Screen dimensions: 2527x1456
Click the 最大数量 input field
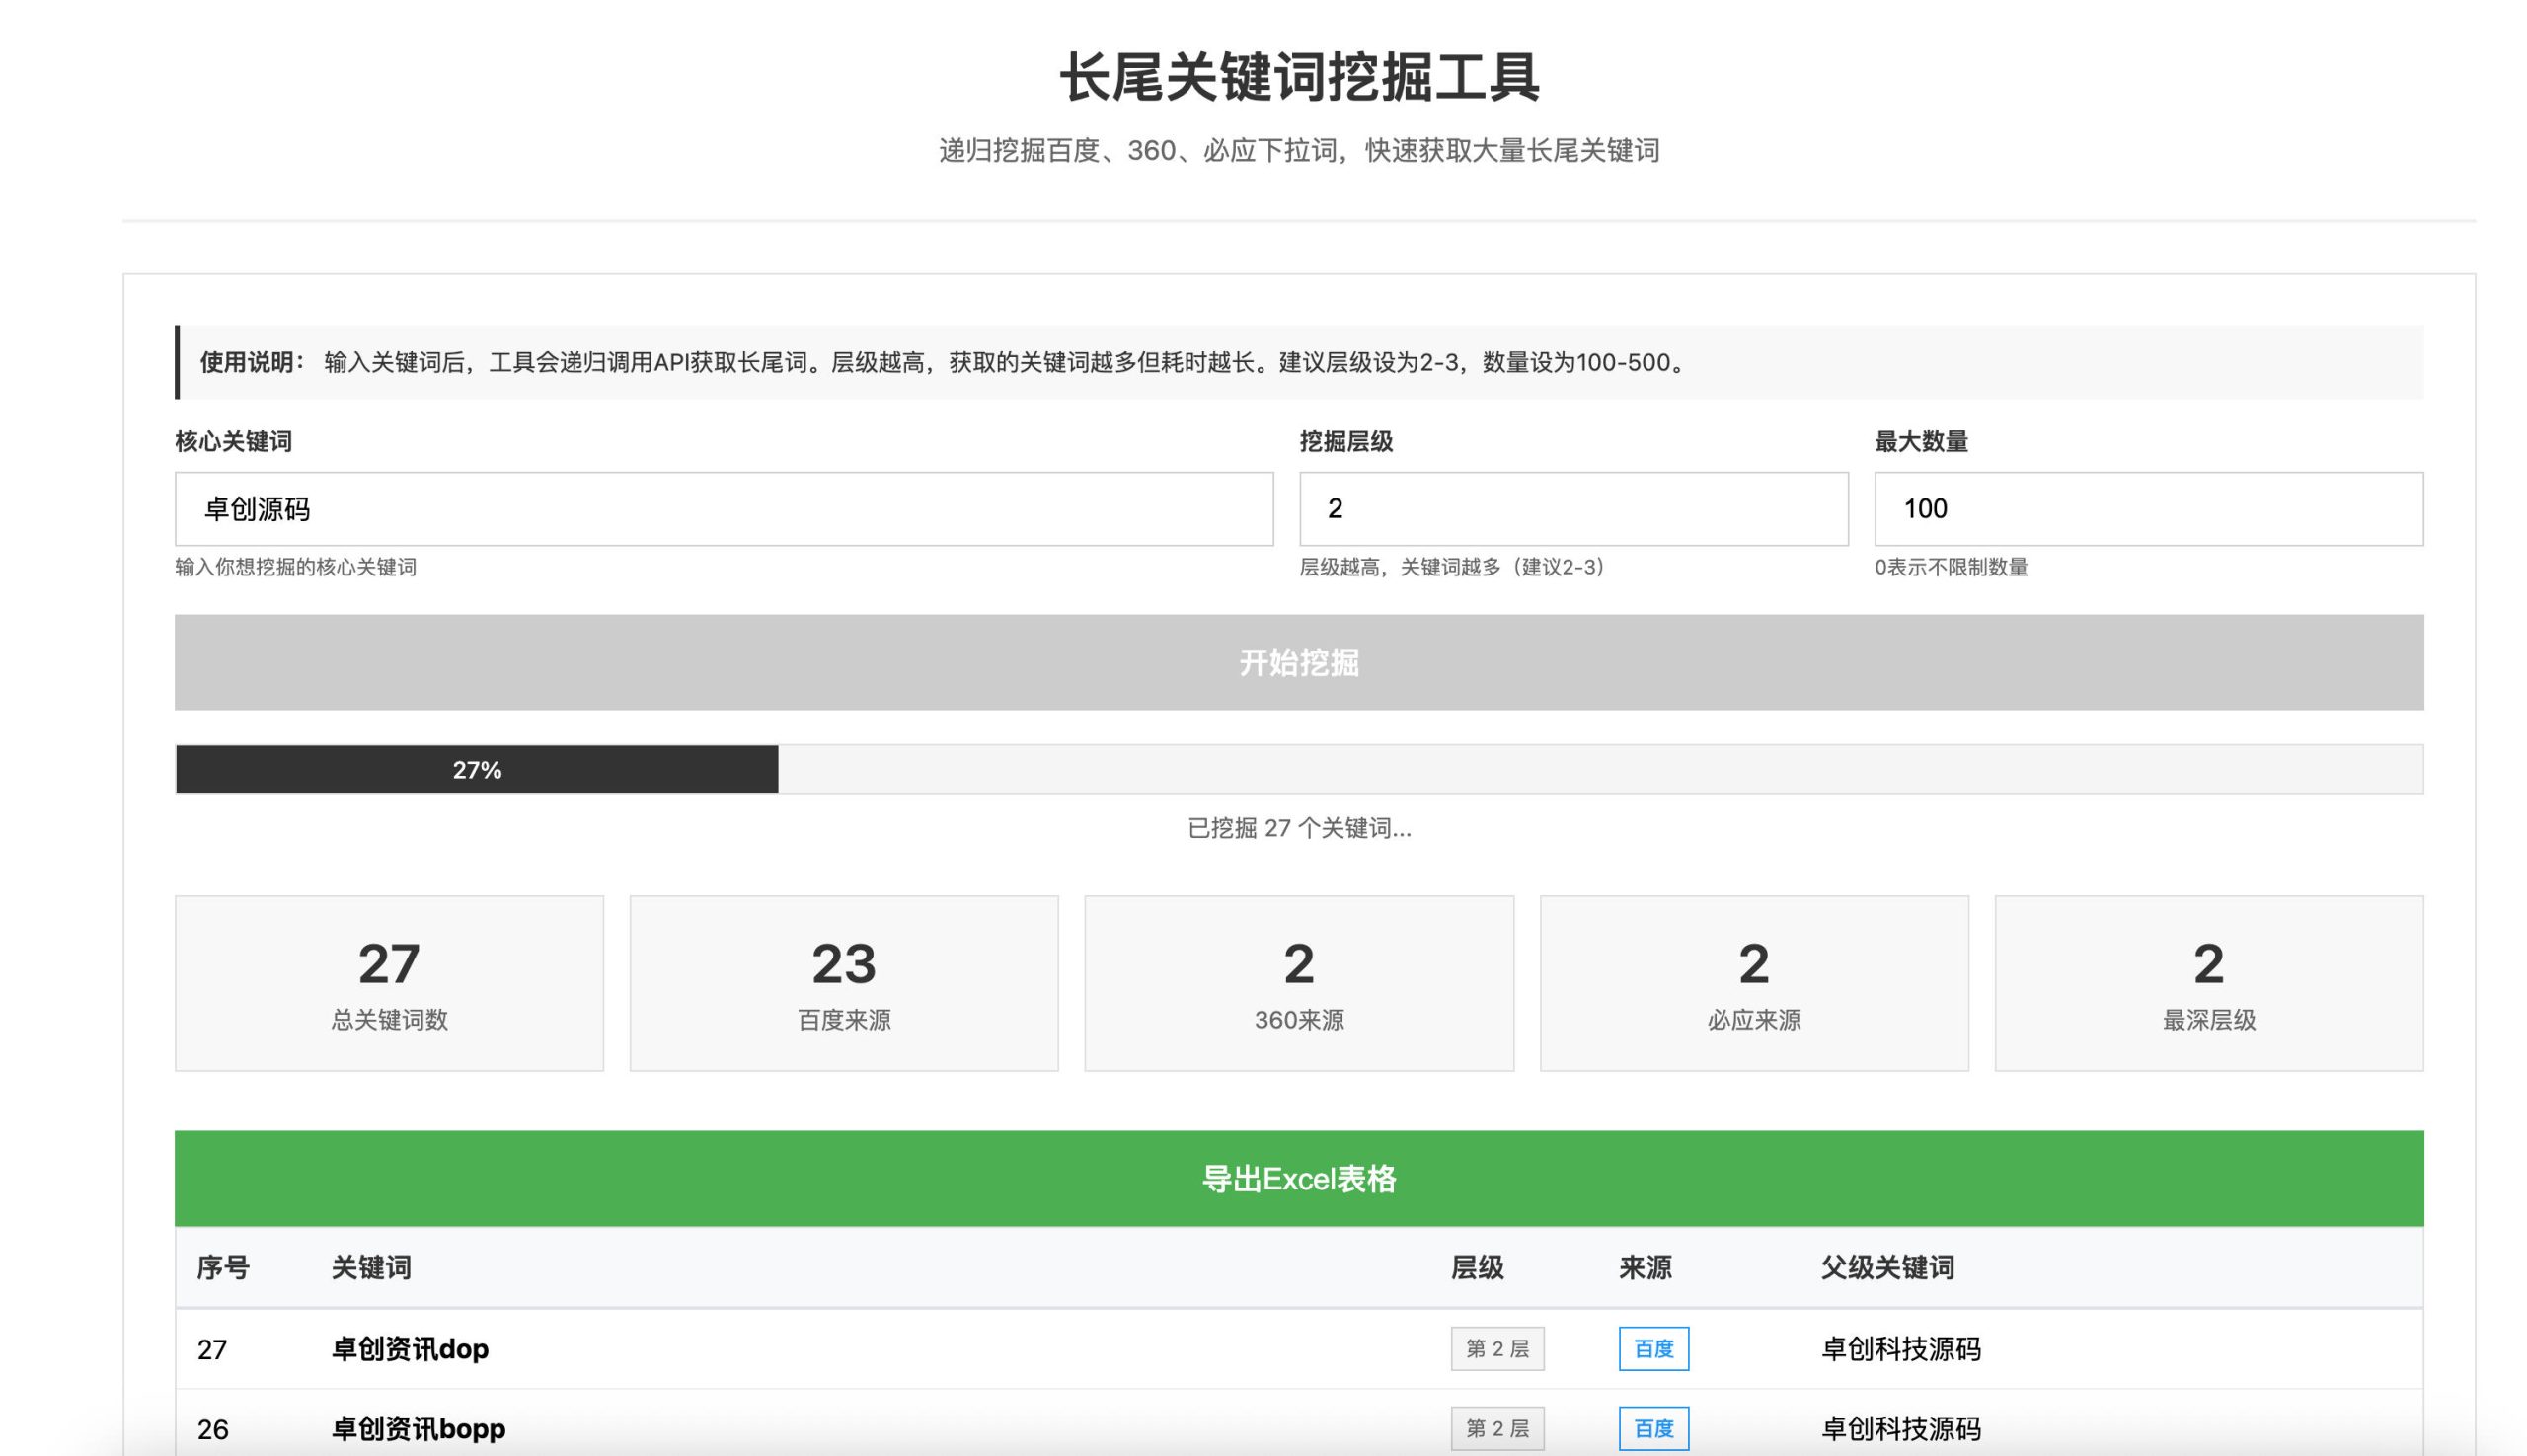(x=2148, y=509)
